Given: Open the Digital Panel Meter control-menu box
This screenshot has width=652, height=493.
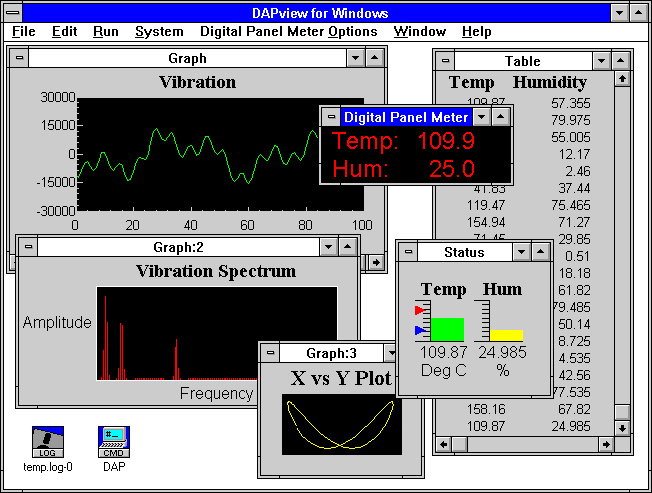Looking at the screenshot, I should [x=330, y=117].
